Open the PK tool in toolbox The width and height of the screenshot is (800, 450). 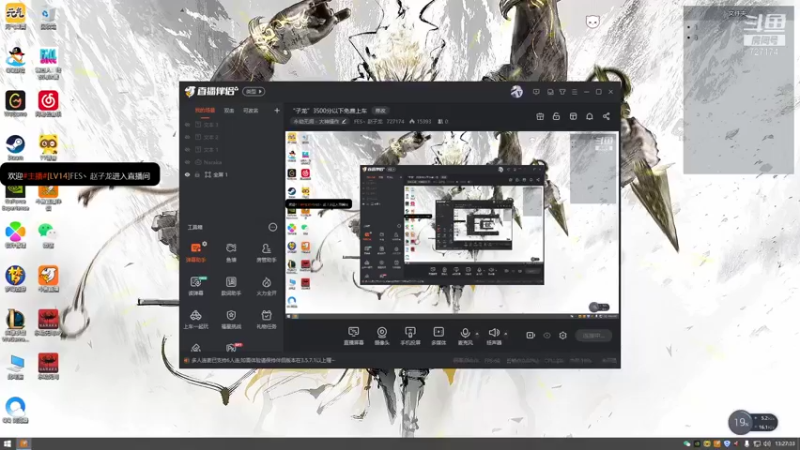point(232,347)
